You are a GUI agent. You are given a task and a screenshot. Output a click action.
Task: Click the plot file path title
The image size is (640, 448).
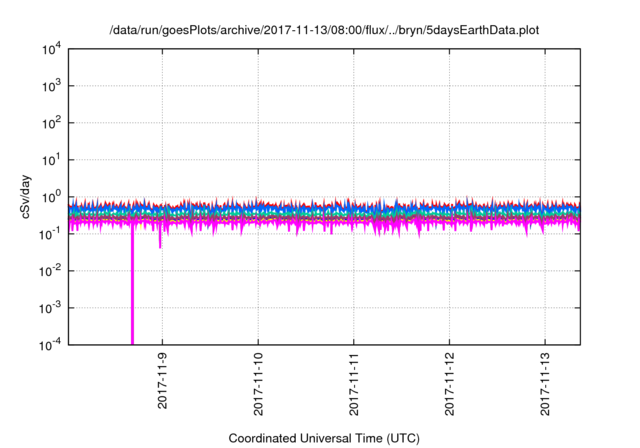point(324,30)
